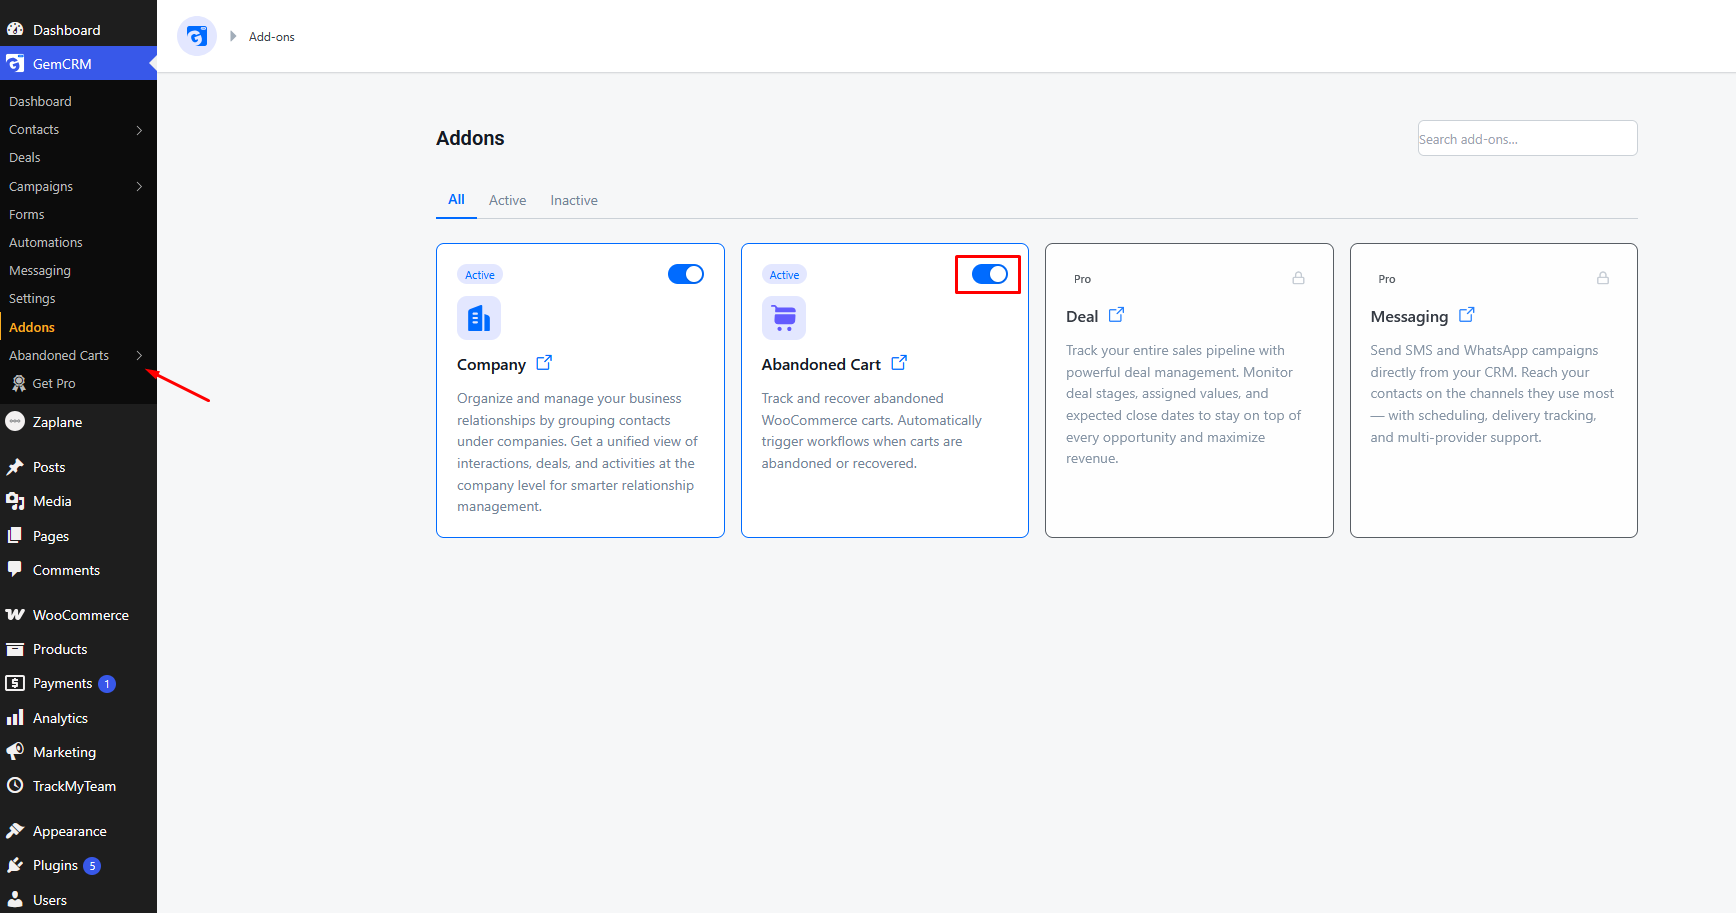Click the Zaplane sidebar icon
Viewport: 1736px width, 913px height.
tap(15, 422)
